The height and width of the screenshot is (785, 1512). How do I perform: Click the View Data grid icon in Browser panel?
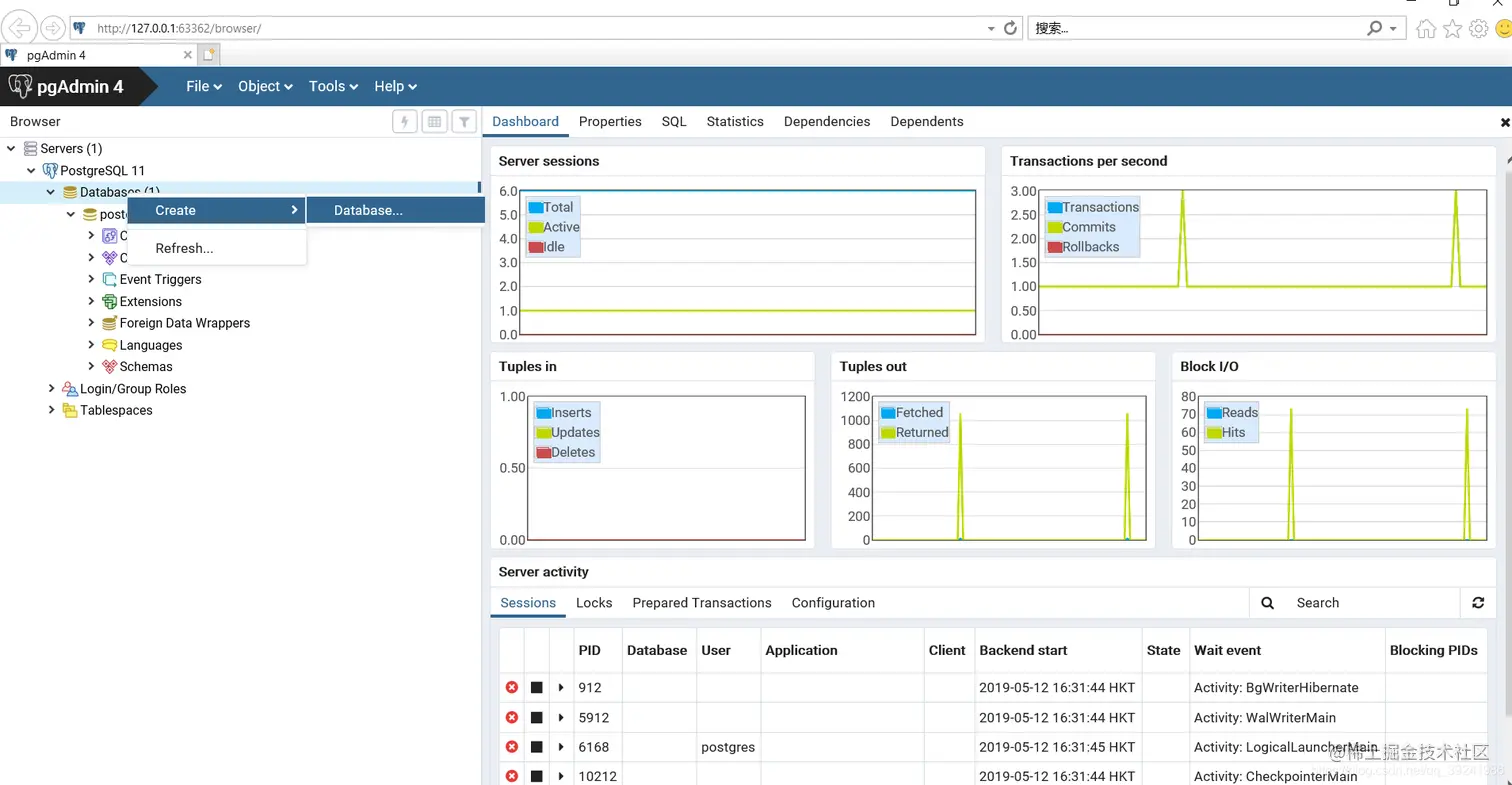pyautogui.click(x=434, y=122)
